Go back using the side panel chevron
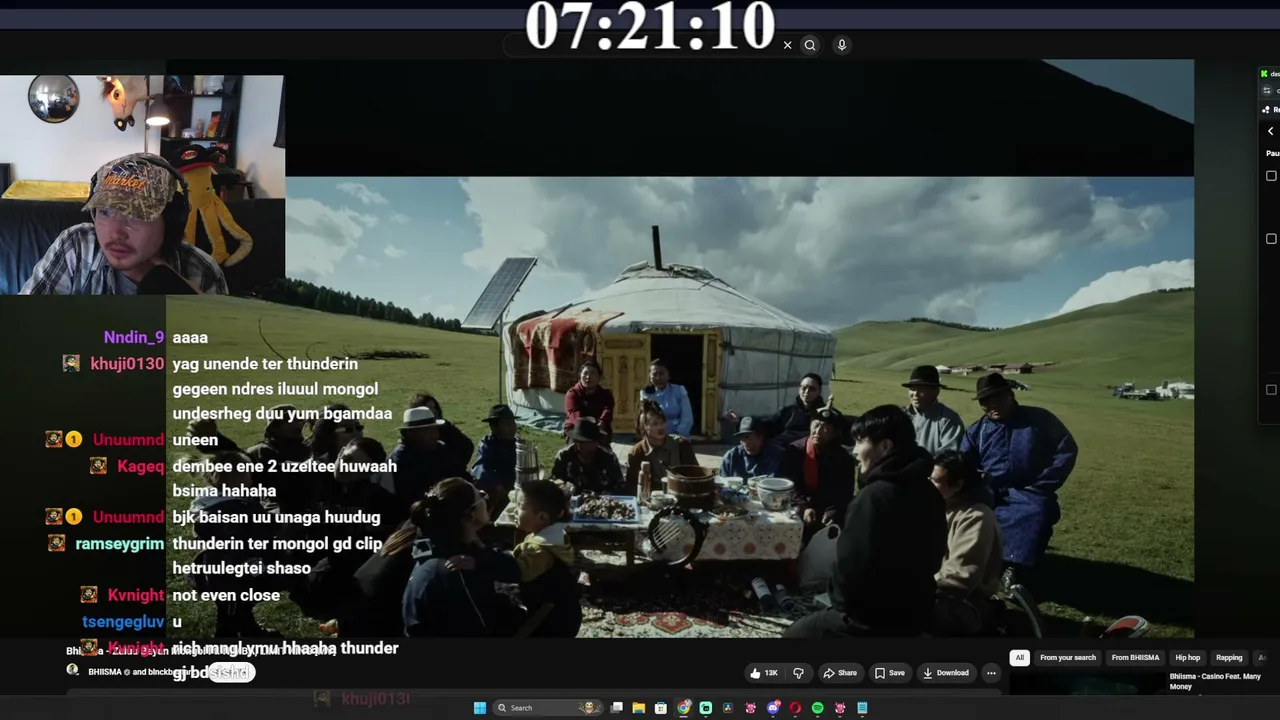 [x=1271, y=131]
